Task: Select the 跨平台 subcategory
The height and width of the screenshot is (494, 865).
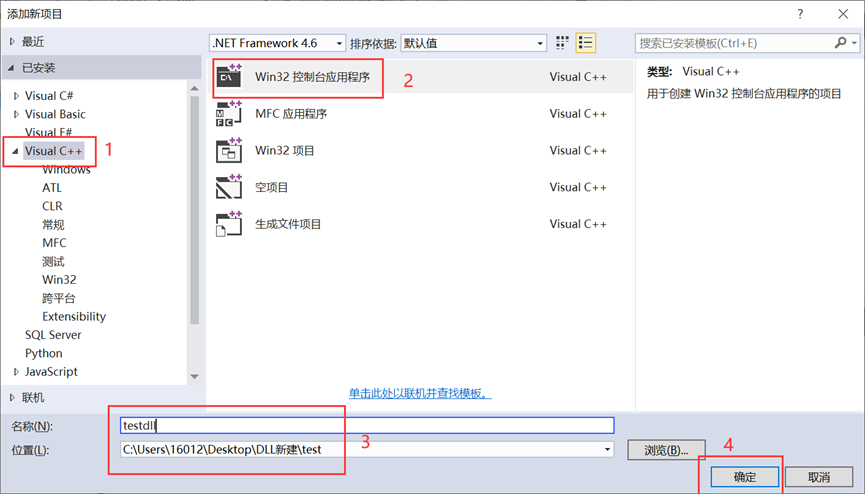Action: click(58, 299)
